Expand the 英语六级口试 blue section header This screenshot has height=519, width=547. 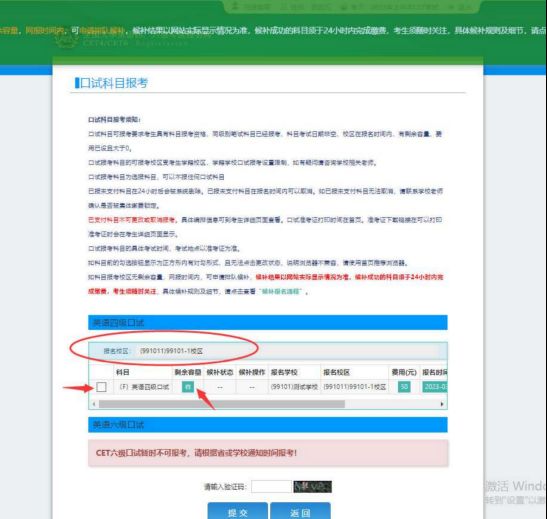click(x=268, y=424)
